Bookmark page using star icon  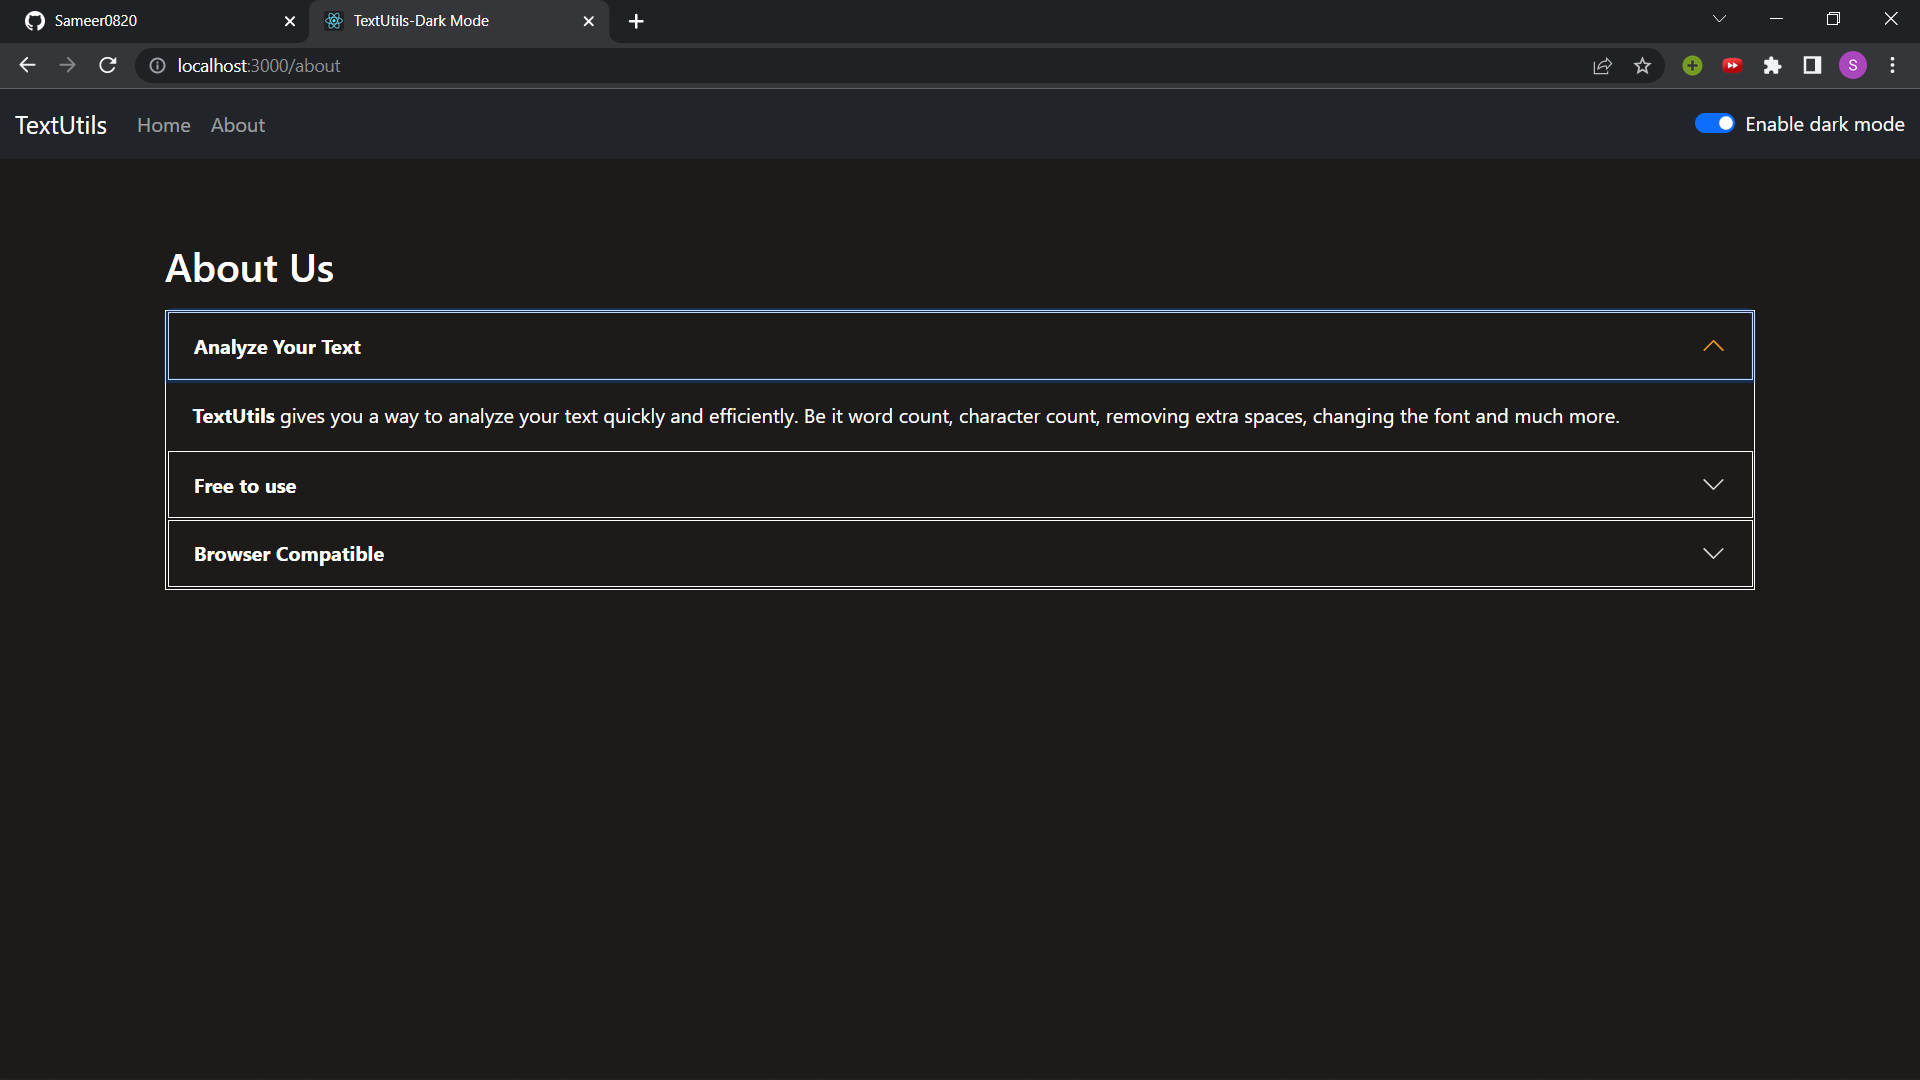(x=1642, y=66)
